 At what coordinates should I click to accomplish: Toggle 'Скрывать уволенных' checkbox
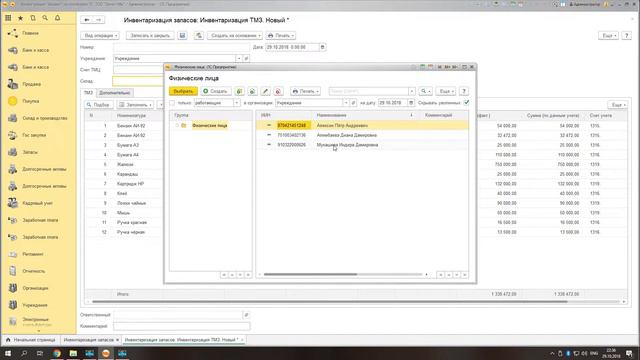coord(467,102)
